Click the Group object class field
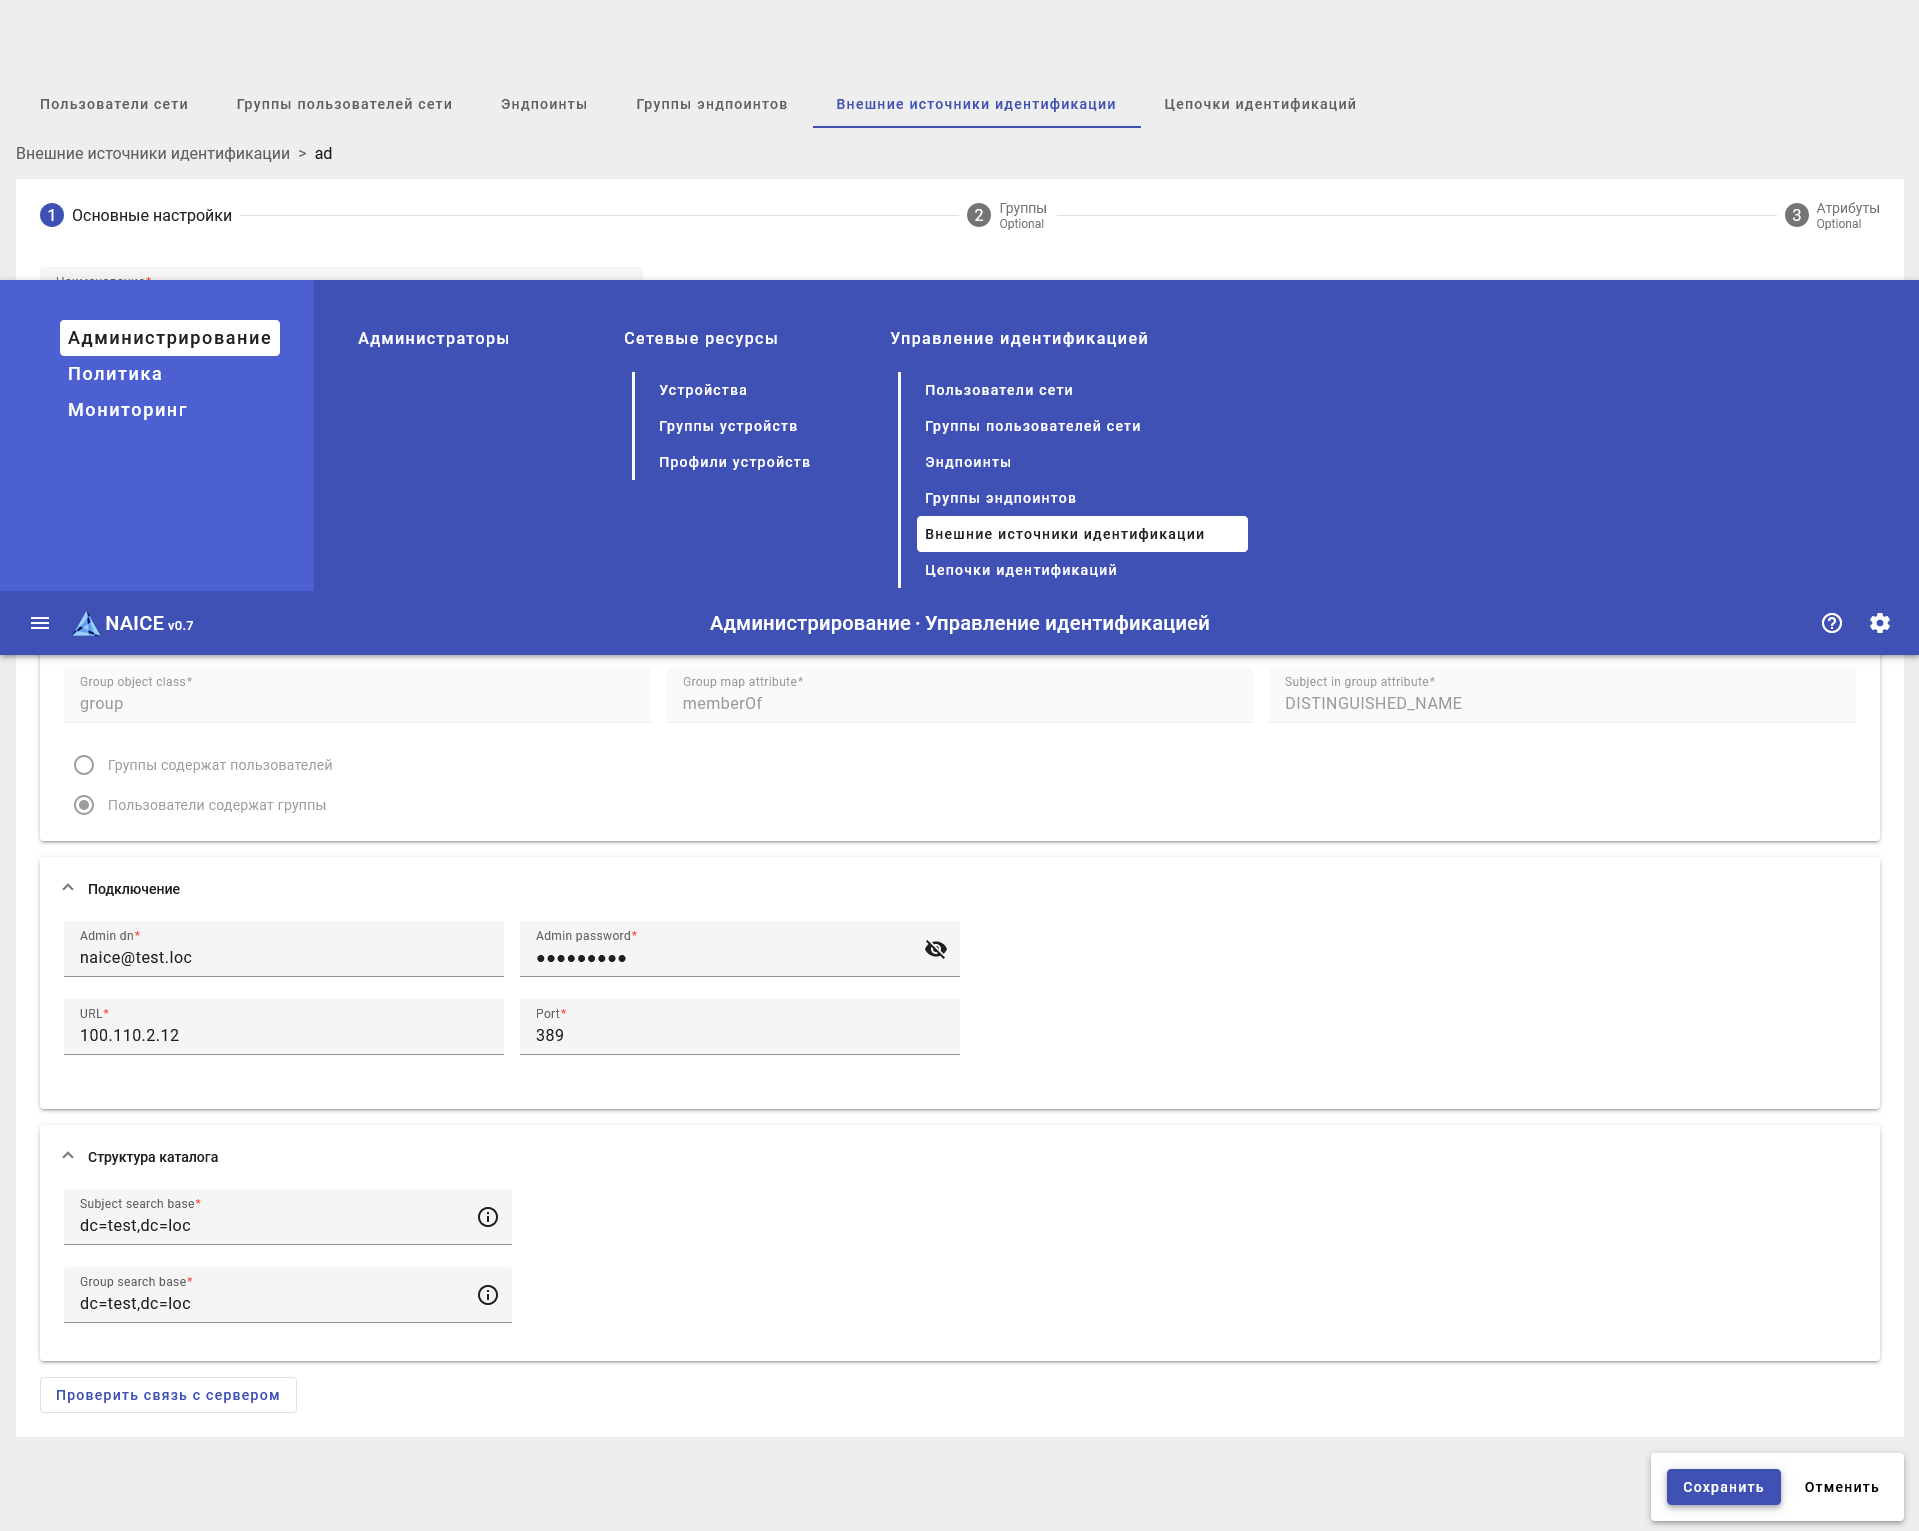This screenshot has width=1919, height=1531. click(x=357, y=694)
